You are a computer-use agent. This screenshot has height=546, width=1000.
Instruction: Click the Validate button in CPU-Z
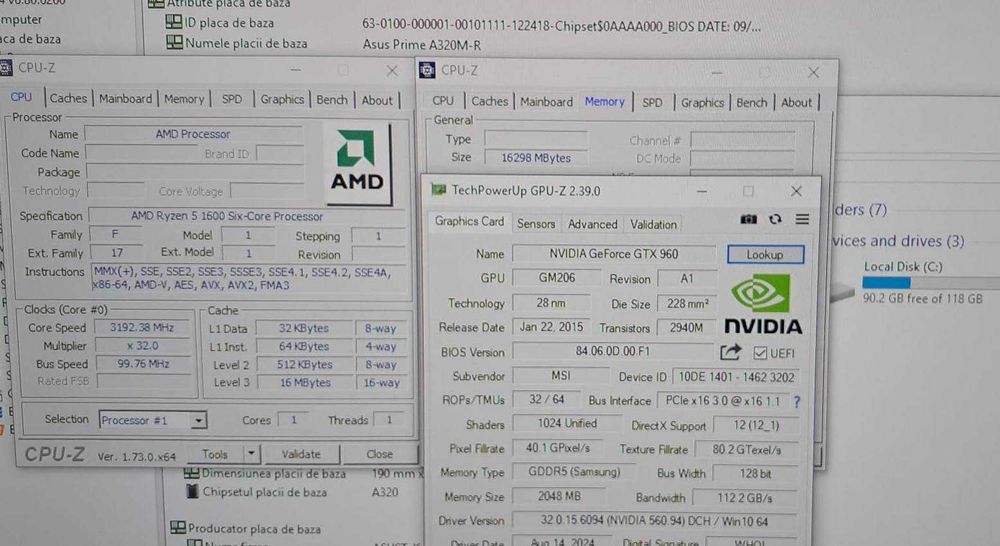pyautogui.click(x=301, y=454)
